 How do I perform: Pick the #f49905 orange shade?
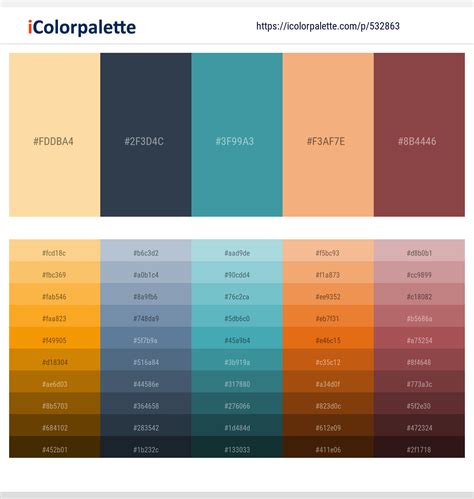pos(55,338)
